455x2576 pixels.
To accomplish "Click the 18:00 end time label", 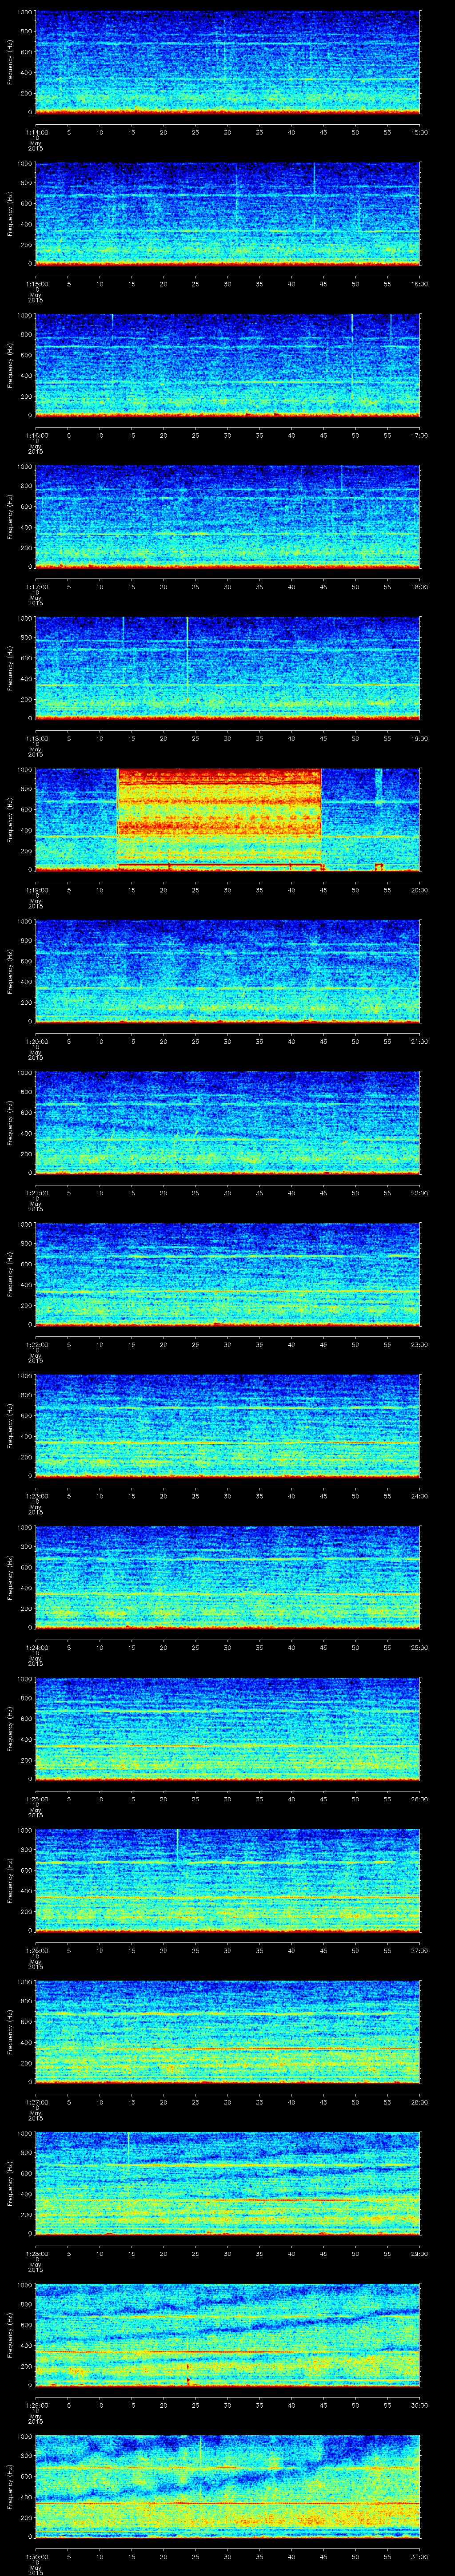I will coord(420,587).
